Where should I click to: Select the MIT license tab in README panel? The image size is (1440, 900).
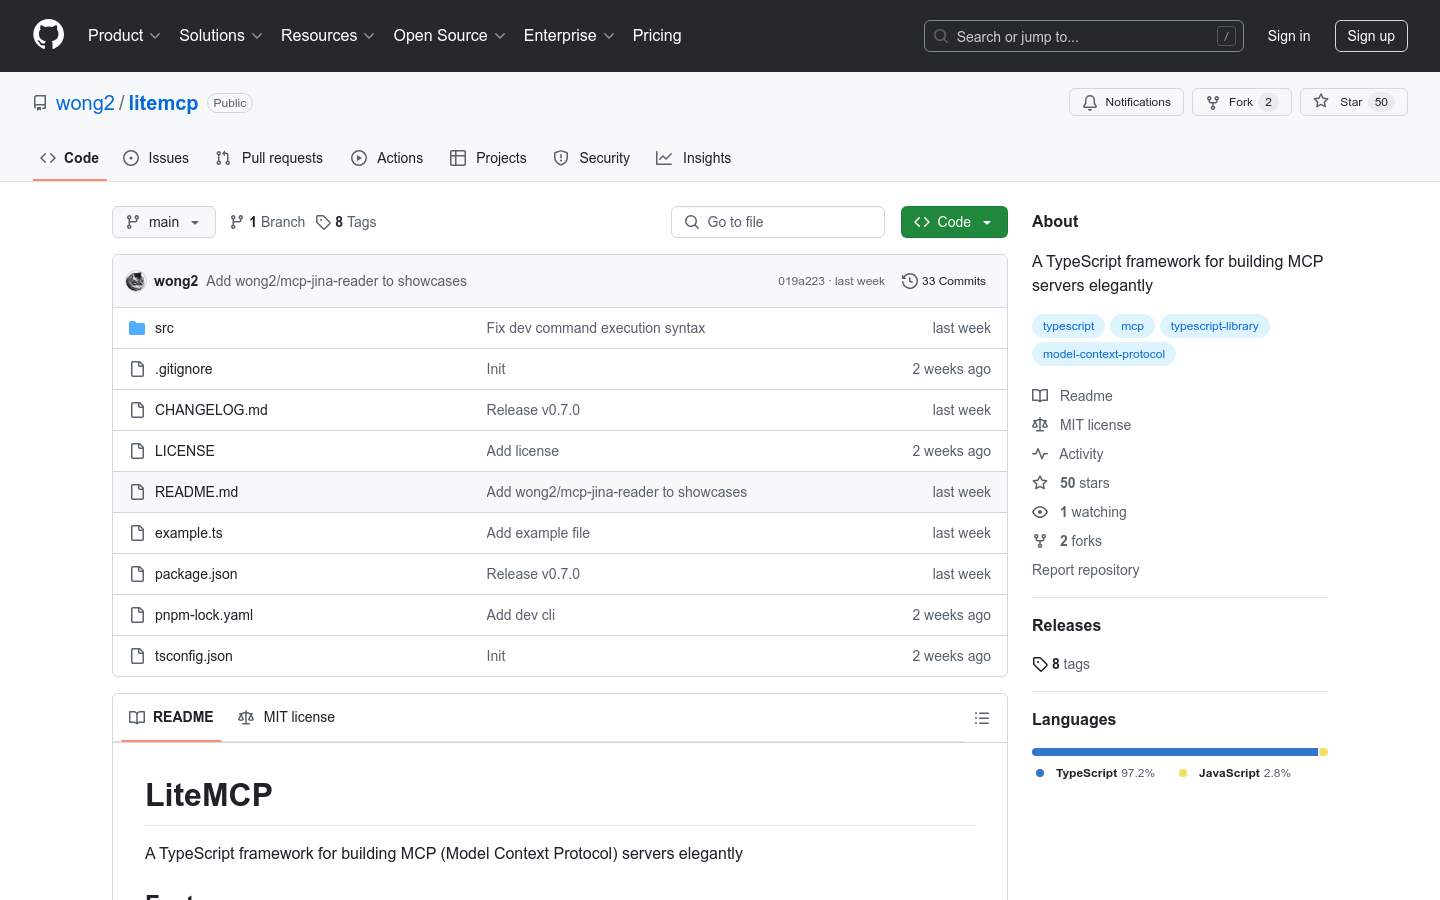click(x=287, y=717)
